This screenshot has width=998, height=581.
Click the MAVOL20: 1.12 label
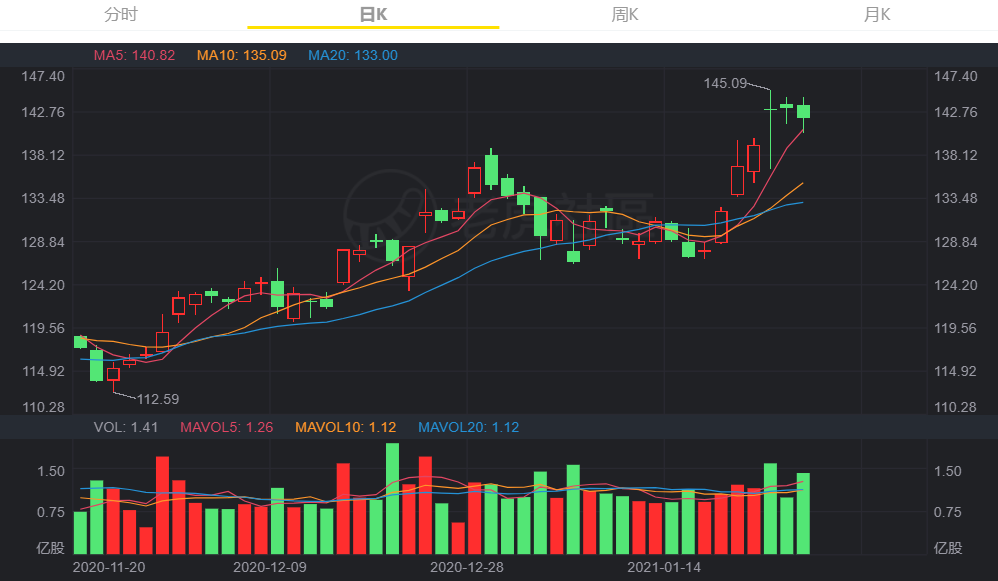pos(468,427)
